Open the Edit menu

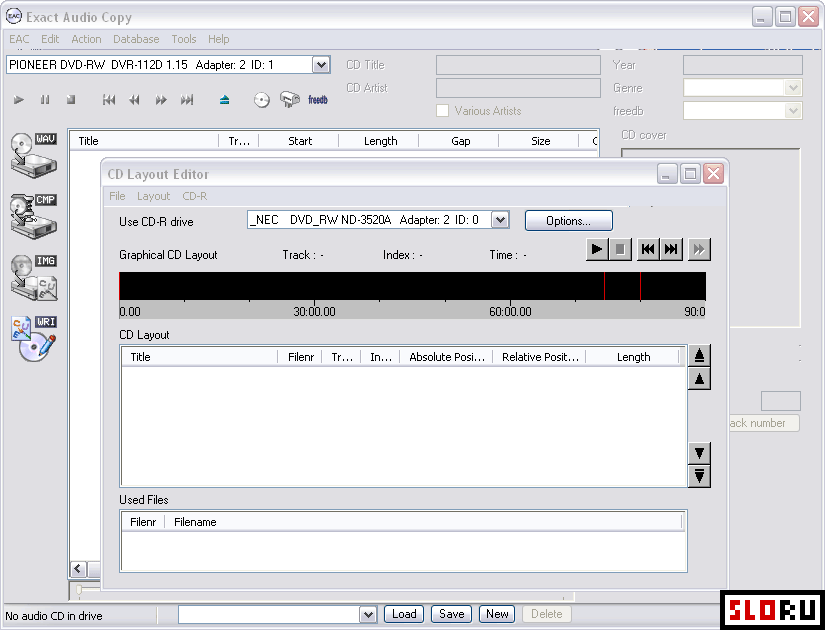tap(50, 39)
